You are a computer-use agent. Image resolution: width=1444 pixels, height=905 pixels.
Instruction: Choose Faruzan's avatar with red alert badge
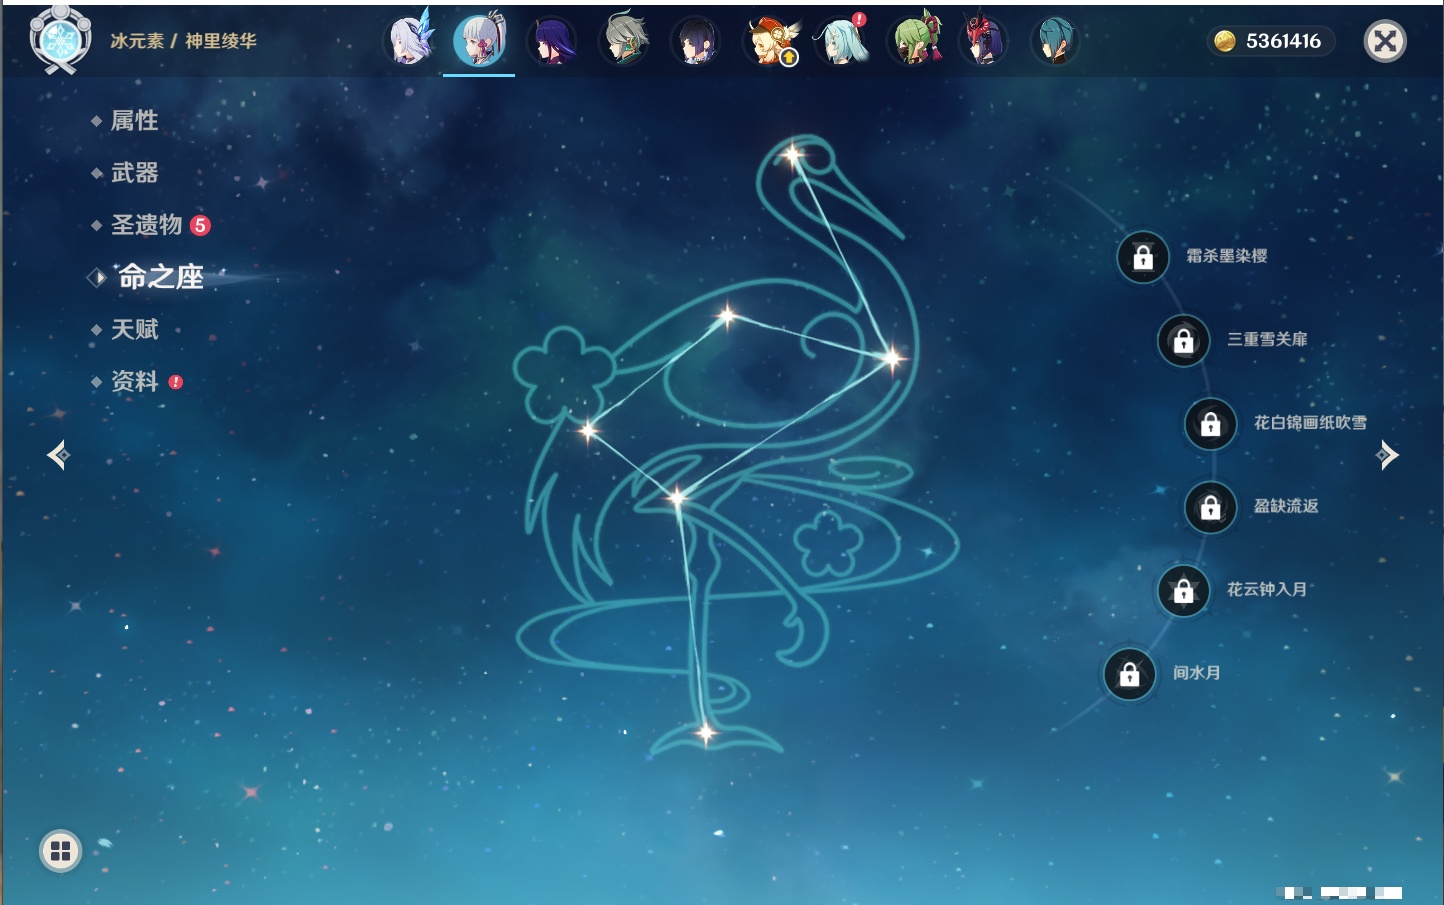pos(841,41)
